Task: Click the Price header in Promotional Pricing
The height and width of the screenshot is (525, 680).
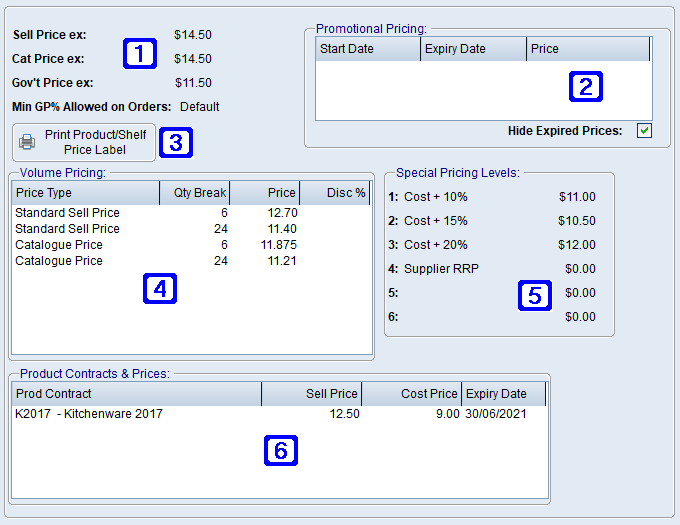Action: coord(588,49)
